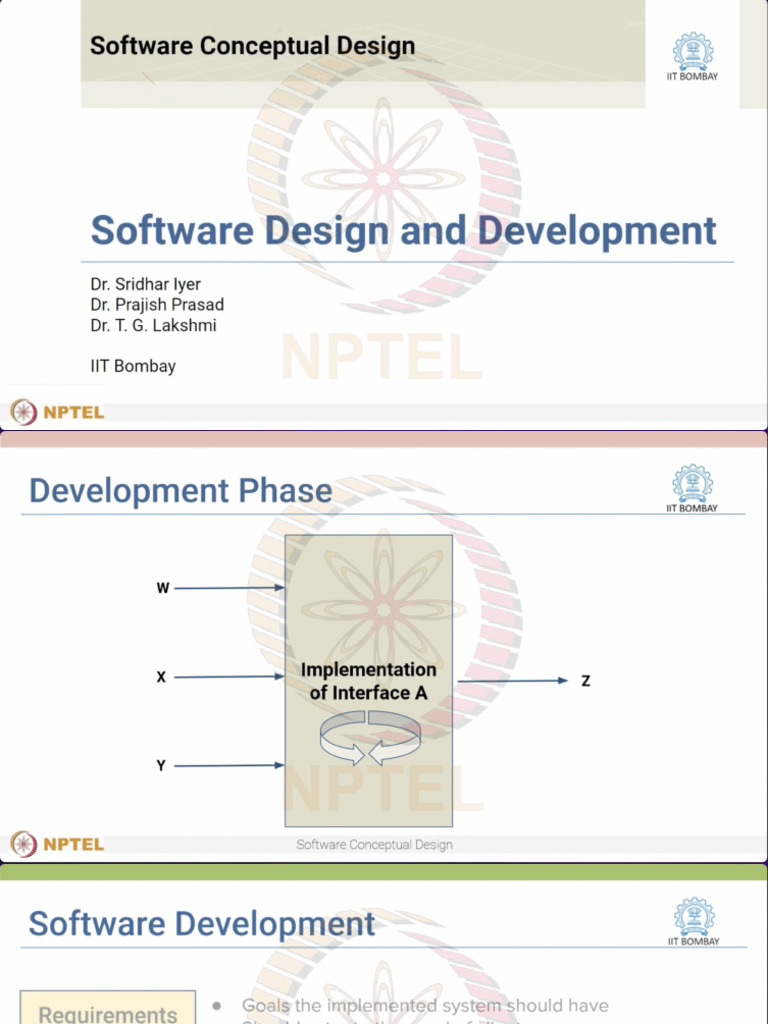This screenshot has width=768, height=1024.
Task: Click the input label W
Action: [163, 588]
